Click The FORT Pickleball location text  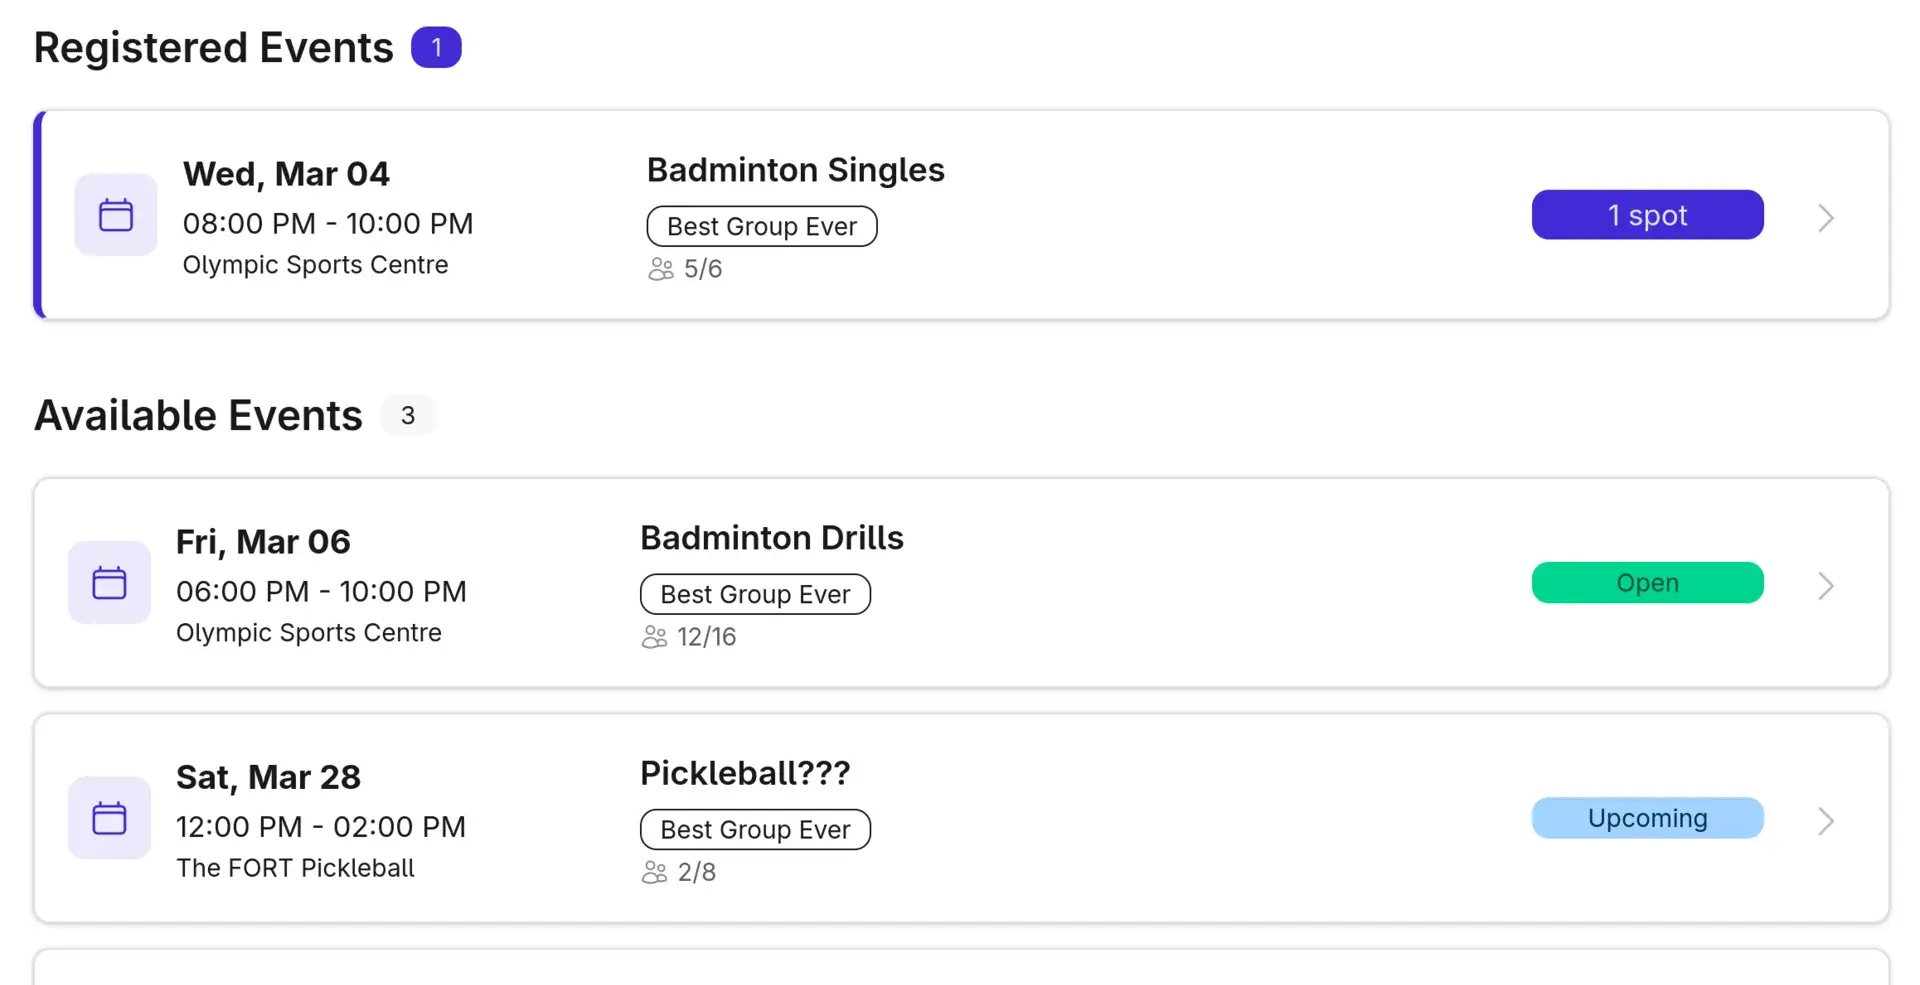coord(295,867)
